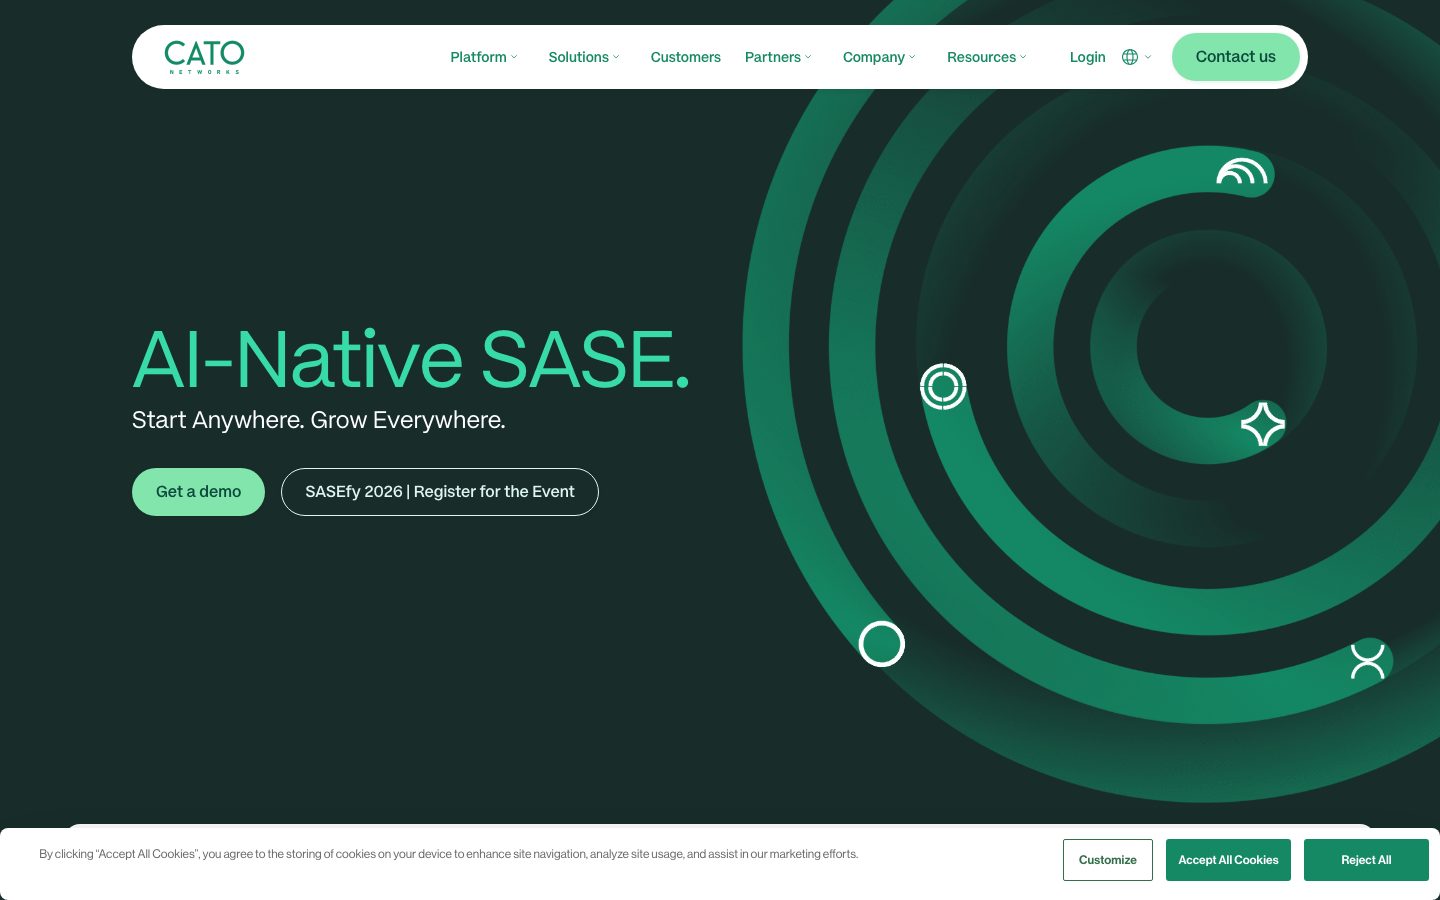Click the Login link

tap(1087, 57)
